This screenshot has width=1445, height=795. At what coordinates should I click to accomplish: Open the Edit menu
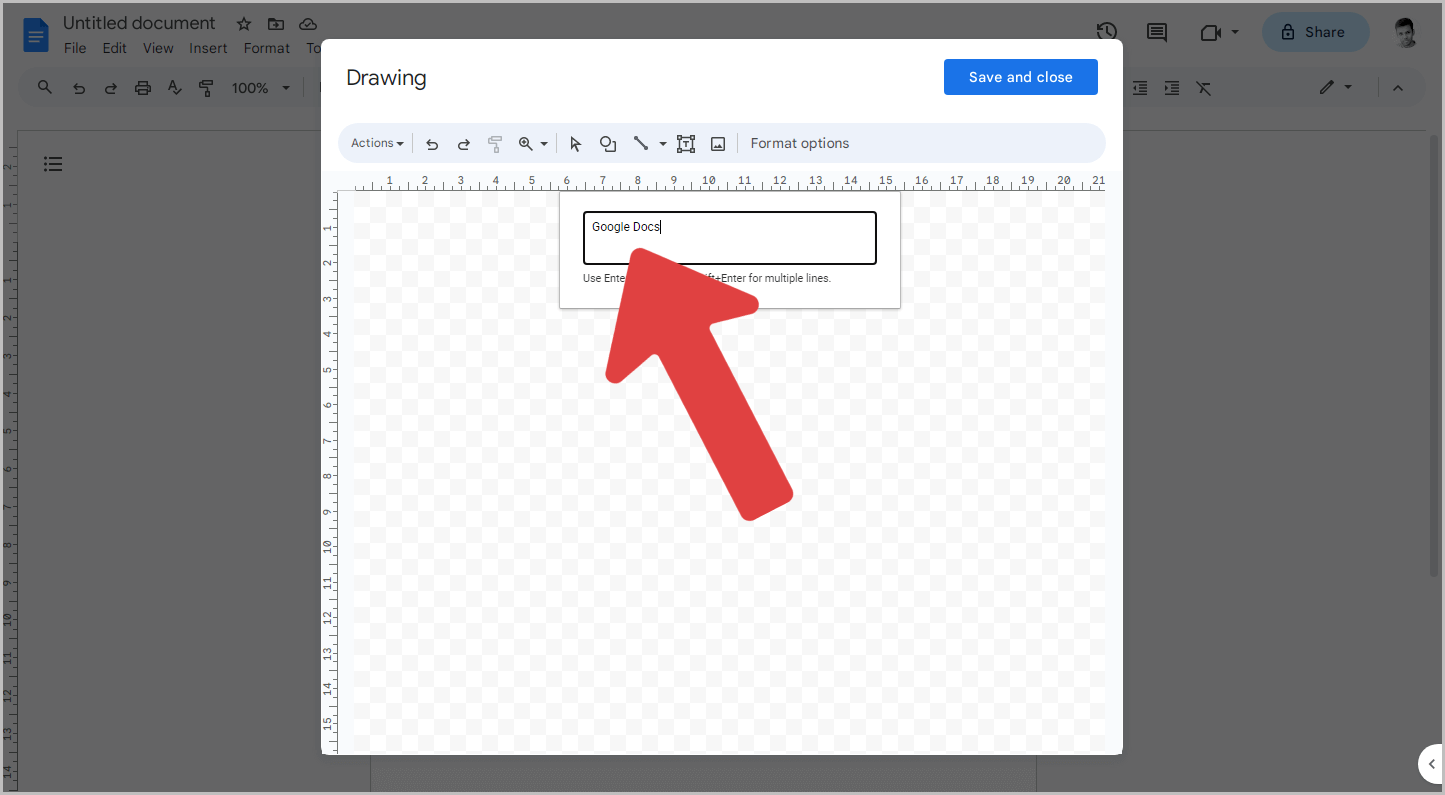click(115, 48)
